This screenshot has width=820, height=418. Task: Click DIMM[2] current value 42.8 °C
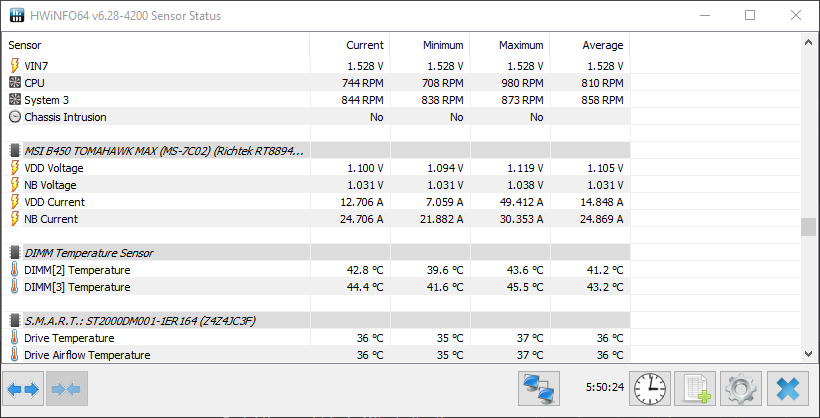pos(365,270)
